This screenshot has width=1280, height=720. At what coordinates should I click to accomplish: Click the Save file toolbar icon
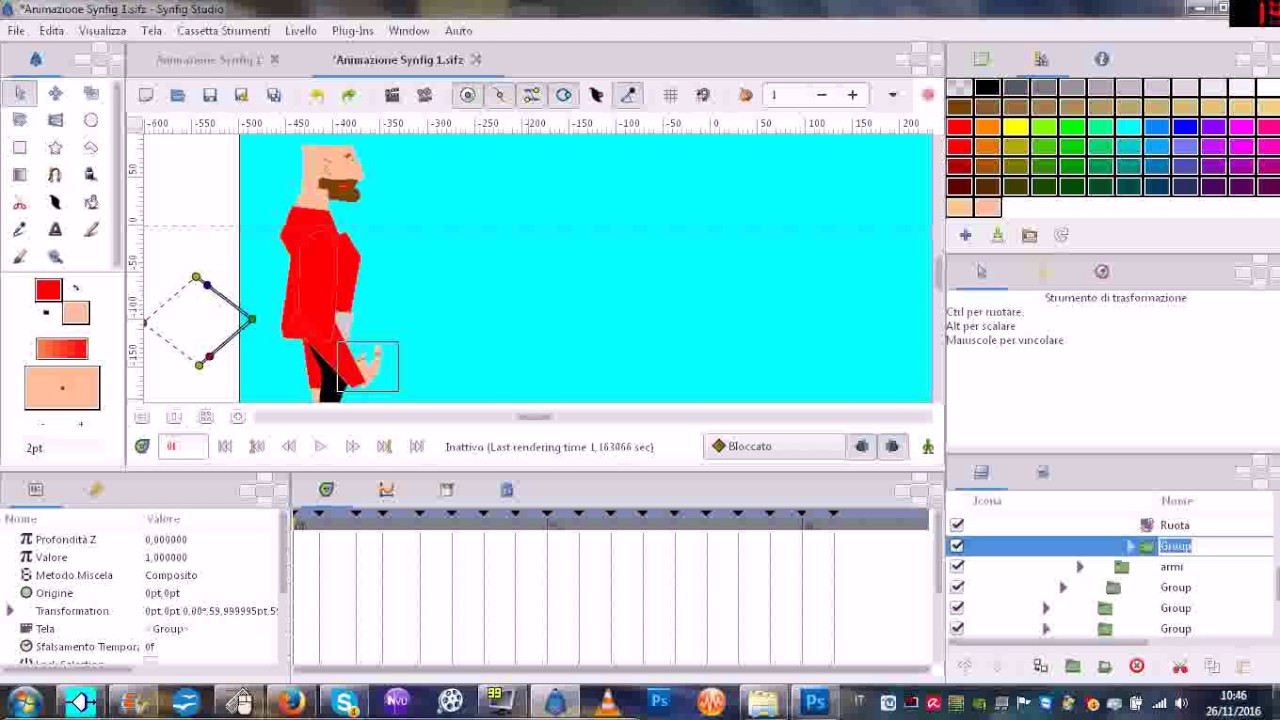tap(209, 95)
